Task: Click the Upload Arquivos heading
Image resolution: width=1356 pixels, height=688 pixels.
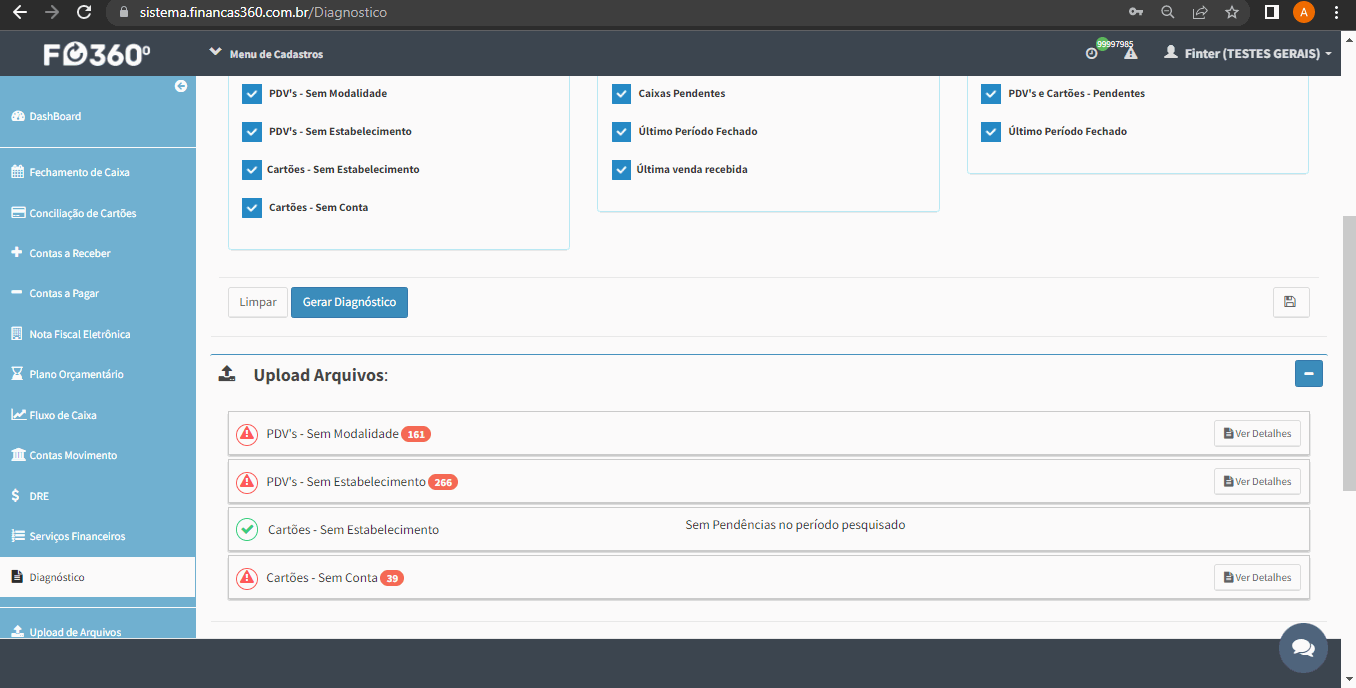Action: click(320, 375)
